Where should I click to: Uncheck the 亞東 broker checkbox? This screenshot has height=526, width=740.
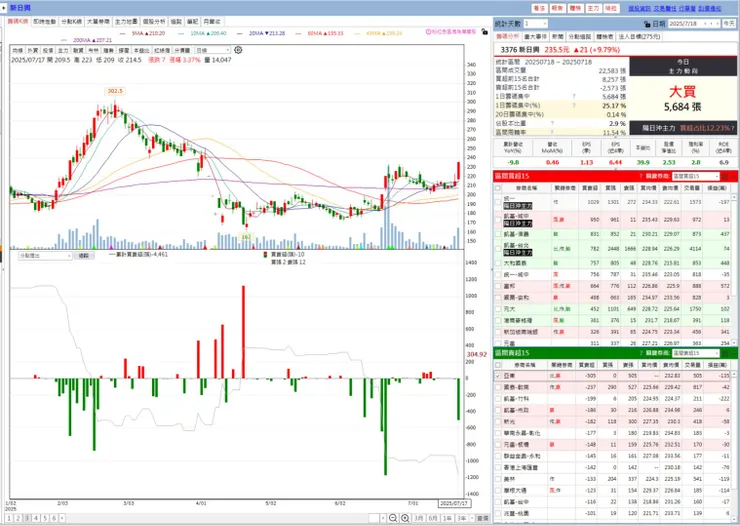coord(498,376)
